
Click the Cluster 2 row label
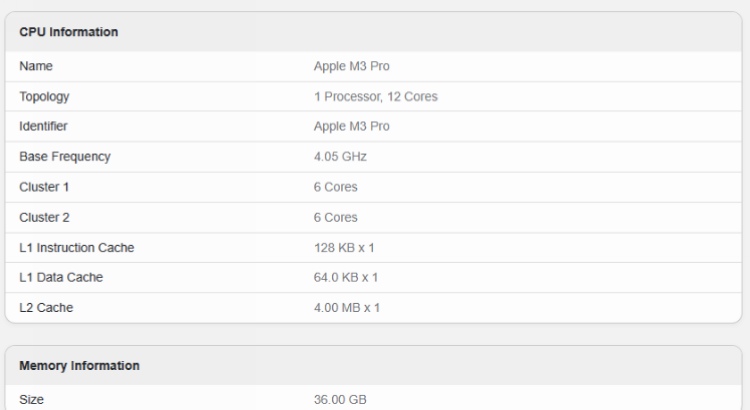(x=45, y=217)
